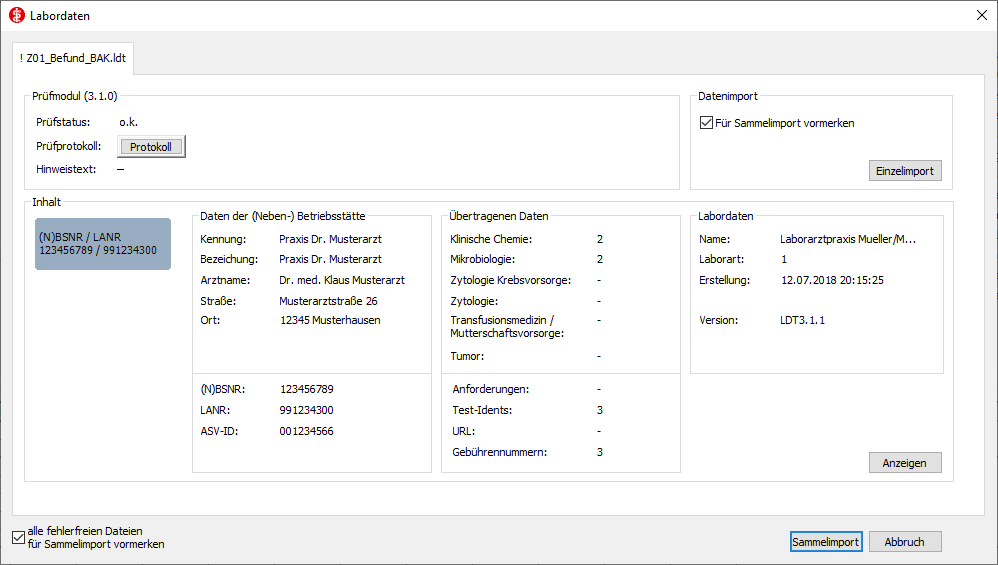Open the Protokoll test report
The image size is (998, 565).
point(151,146)
